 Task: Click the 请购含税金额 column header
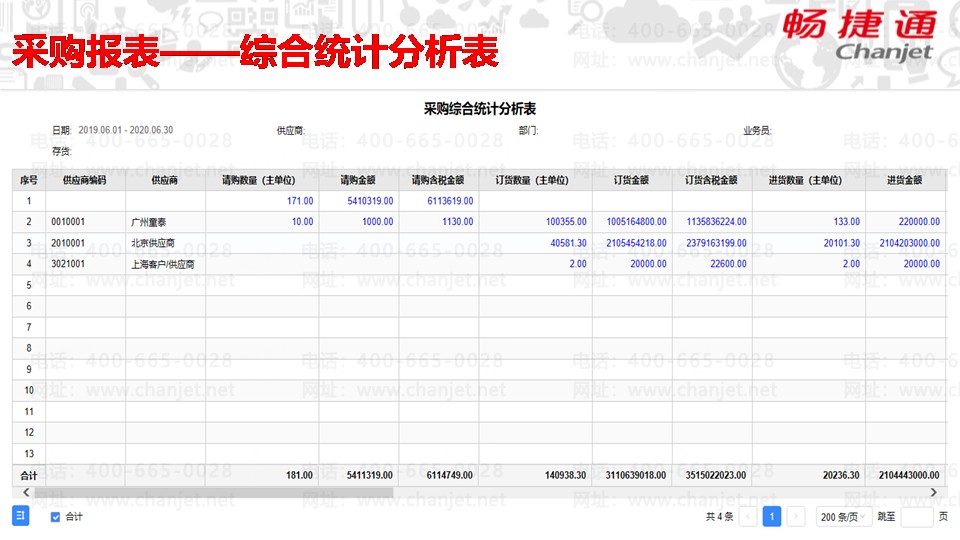[x=438, y=180]
